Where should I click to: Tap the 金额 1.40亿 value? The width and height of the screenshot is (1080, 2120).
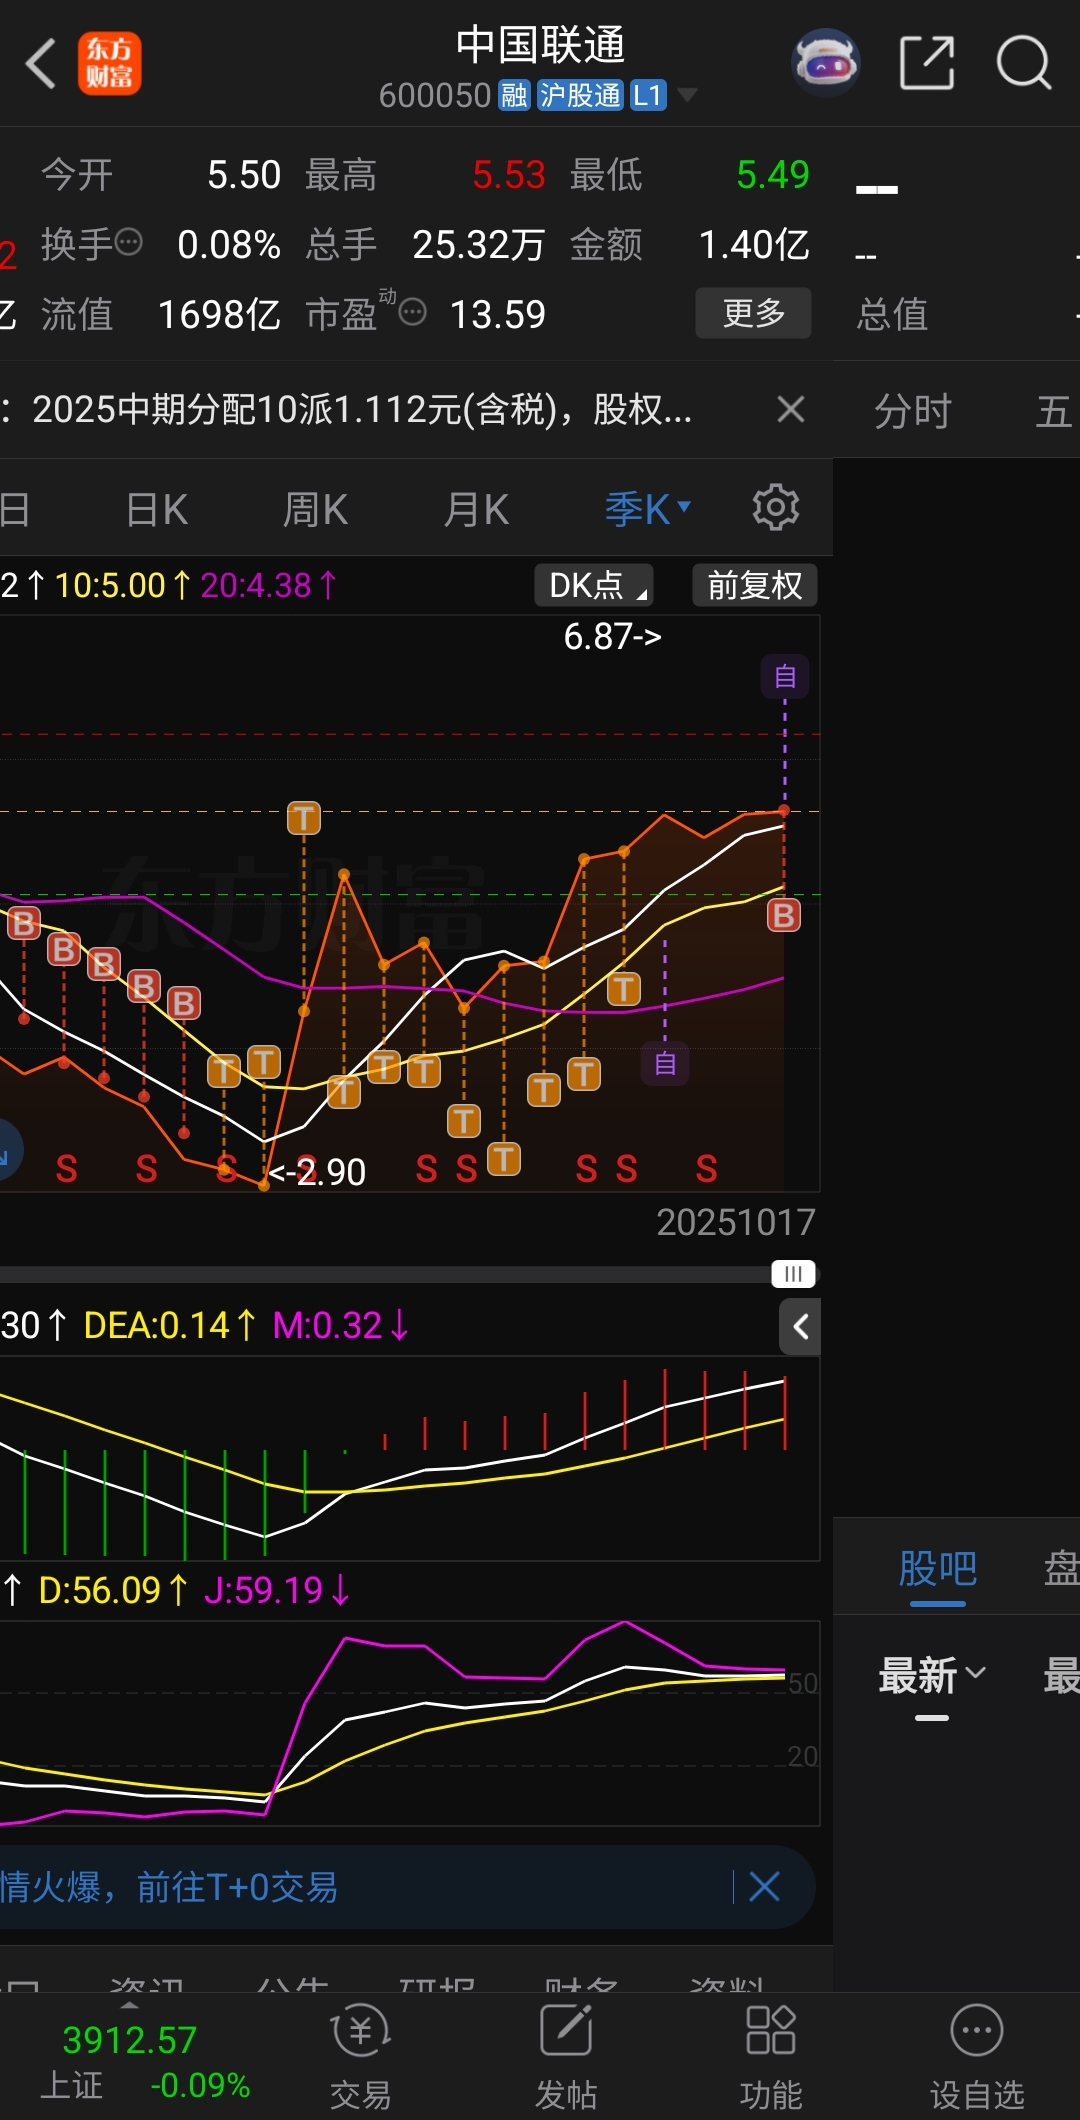click(753, 244)
